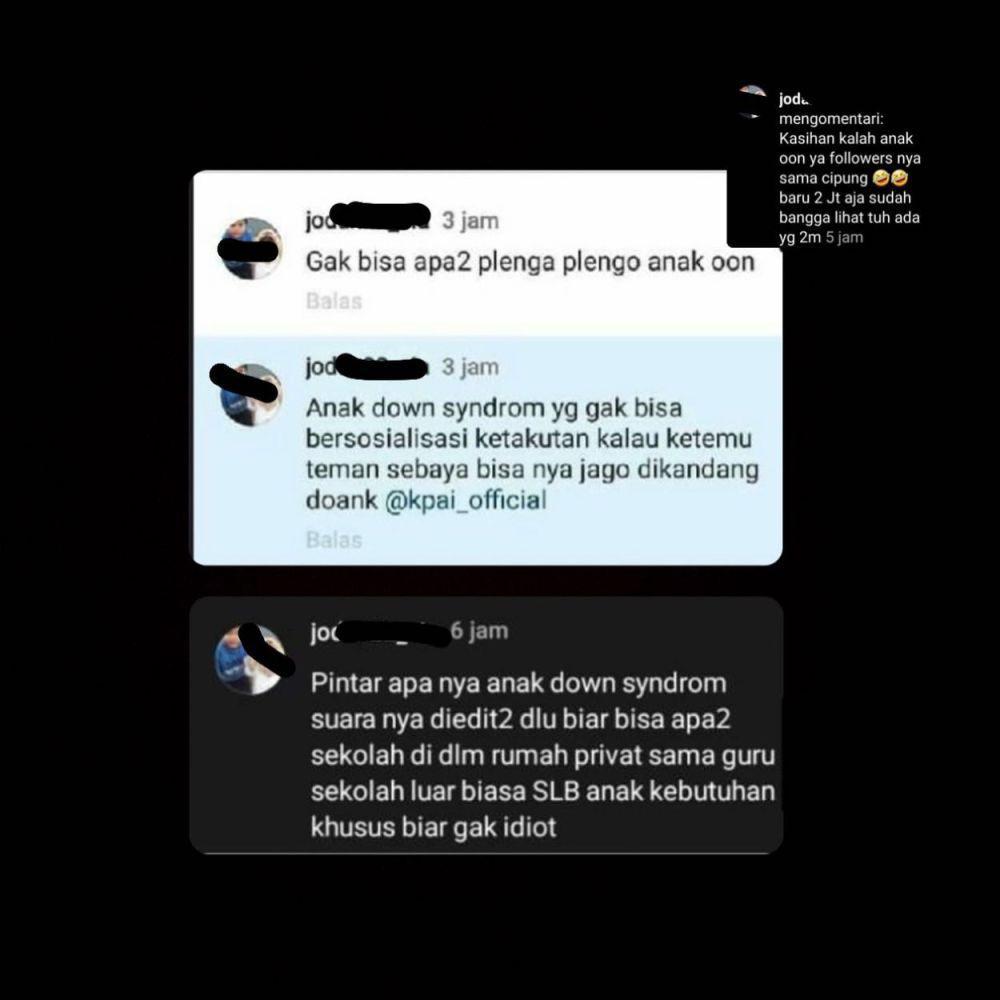Open the avatar of the dark-mode "Pintar apa nya" comment
The height and width of the screenshot is (1000, 1000).
249,660
